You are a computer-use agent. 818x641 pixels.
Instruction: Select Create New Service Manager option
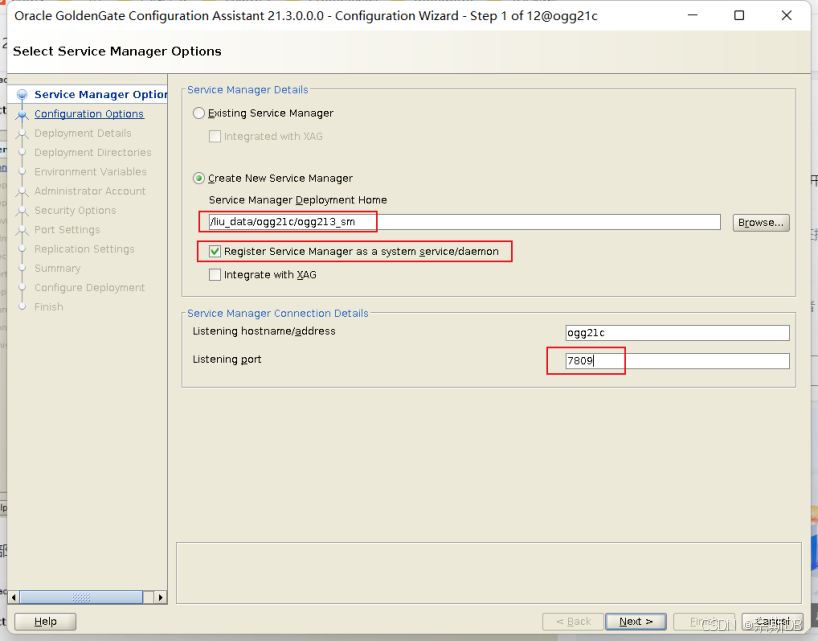click(199, 178)
